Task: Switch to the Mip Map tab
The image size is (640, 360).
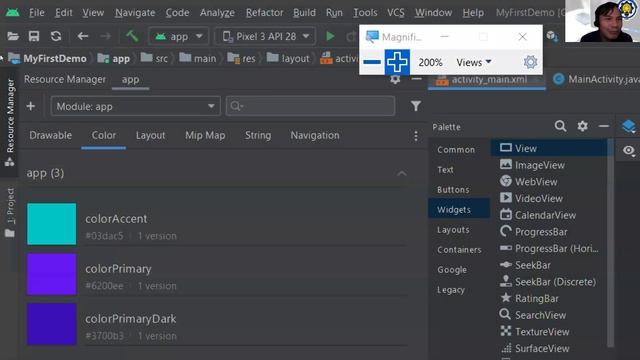Action: coord(205,136)
